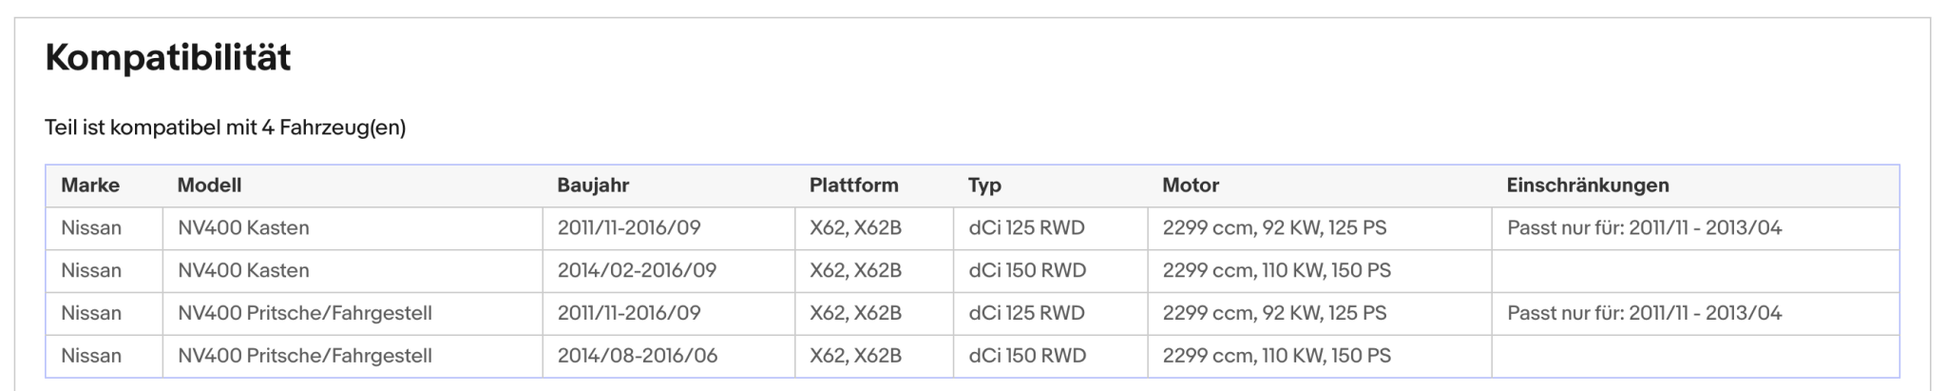This screenshot has height=391, width=1946.
Task: Click the Baujahr cell 2014/08-2016/06
Action: coord(637,355)
